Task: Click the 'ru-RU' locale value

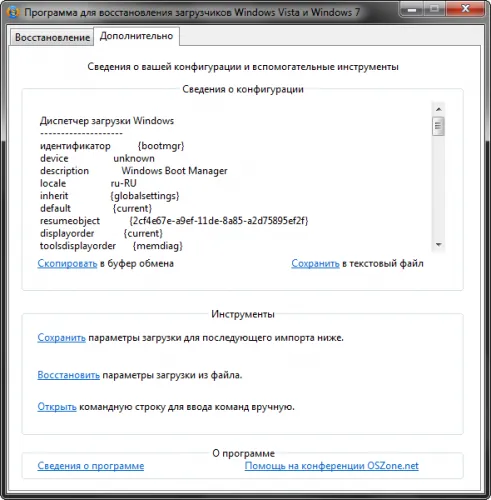Action: (124, 183)
